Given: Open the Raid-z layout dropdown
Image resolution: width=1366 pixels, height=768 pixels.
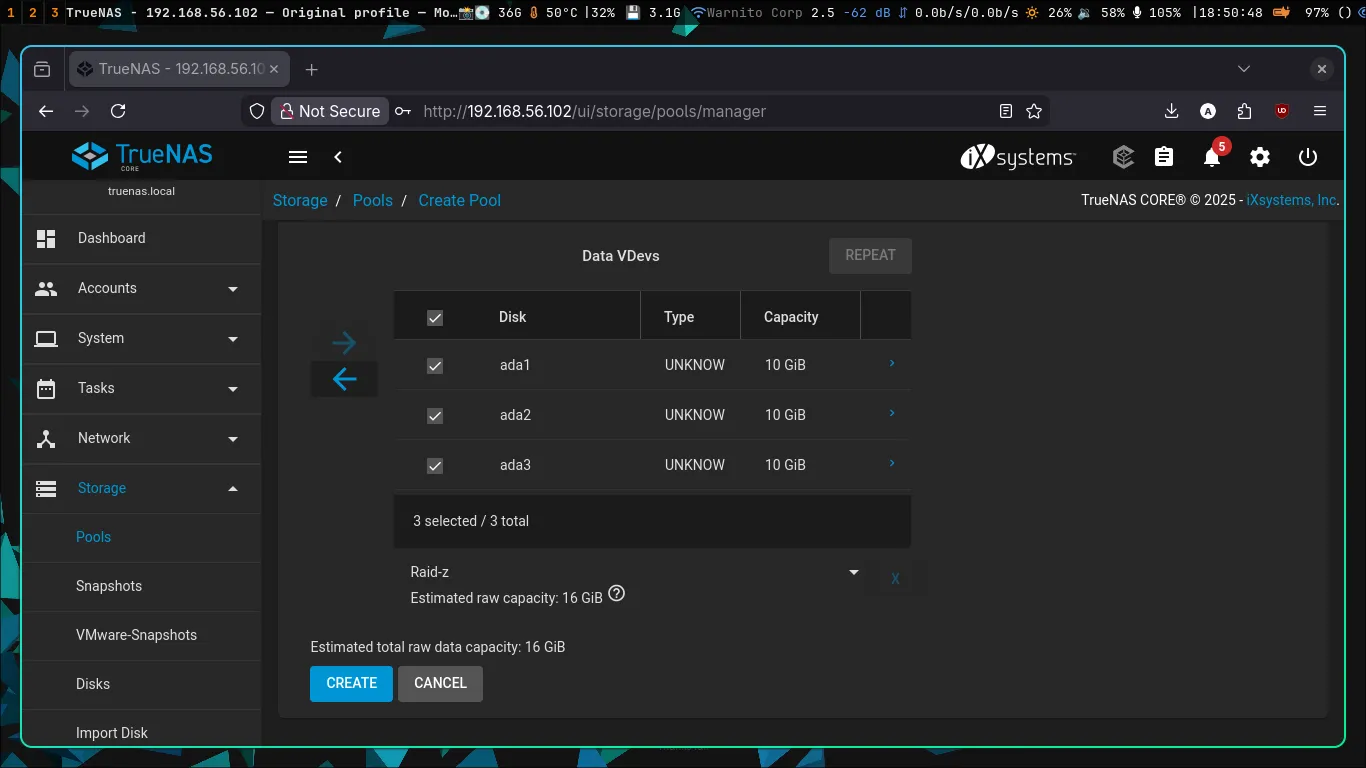Looking at the screenshot, I should click(x=634, y=572).
